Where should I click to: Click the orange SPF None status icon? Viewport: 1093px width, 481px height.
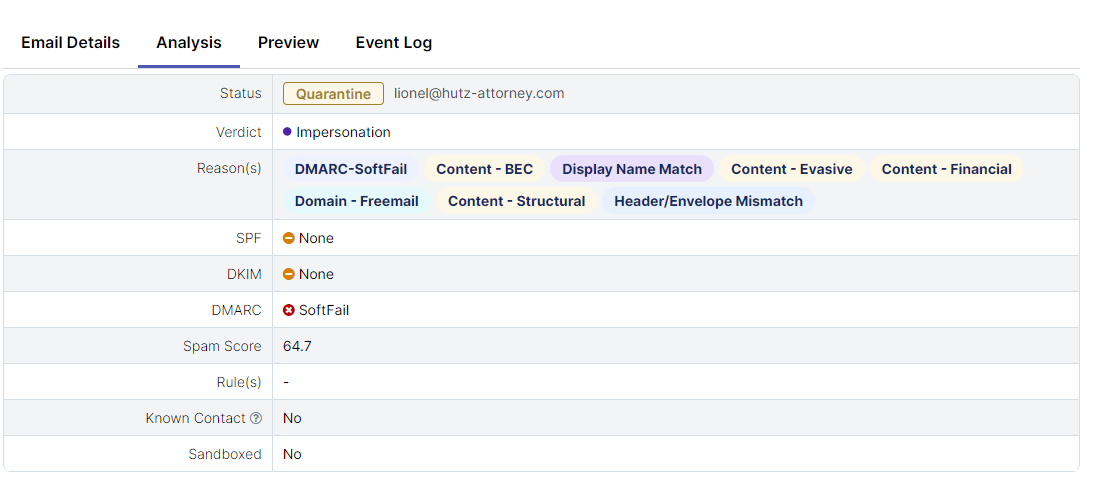point(289,238)
